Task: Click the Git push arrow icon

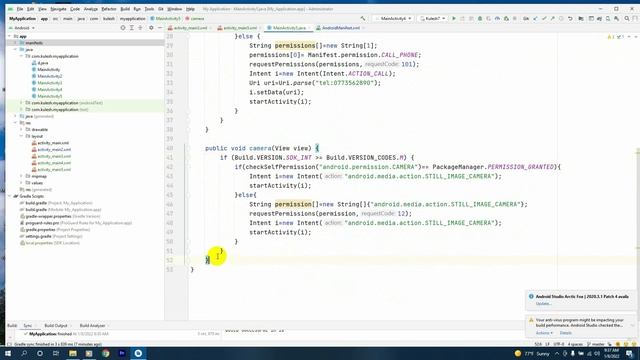Action: pos(552,18)
